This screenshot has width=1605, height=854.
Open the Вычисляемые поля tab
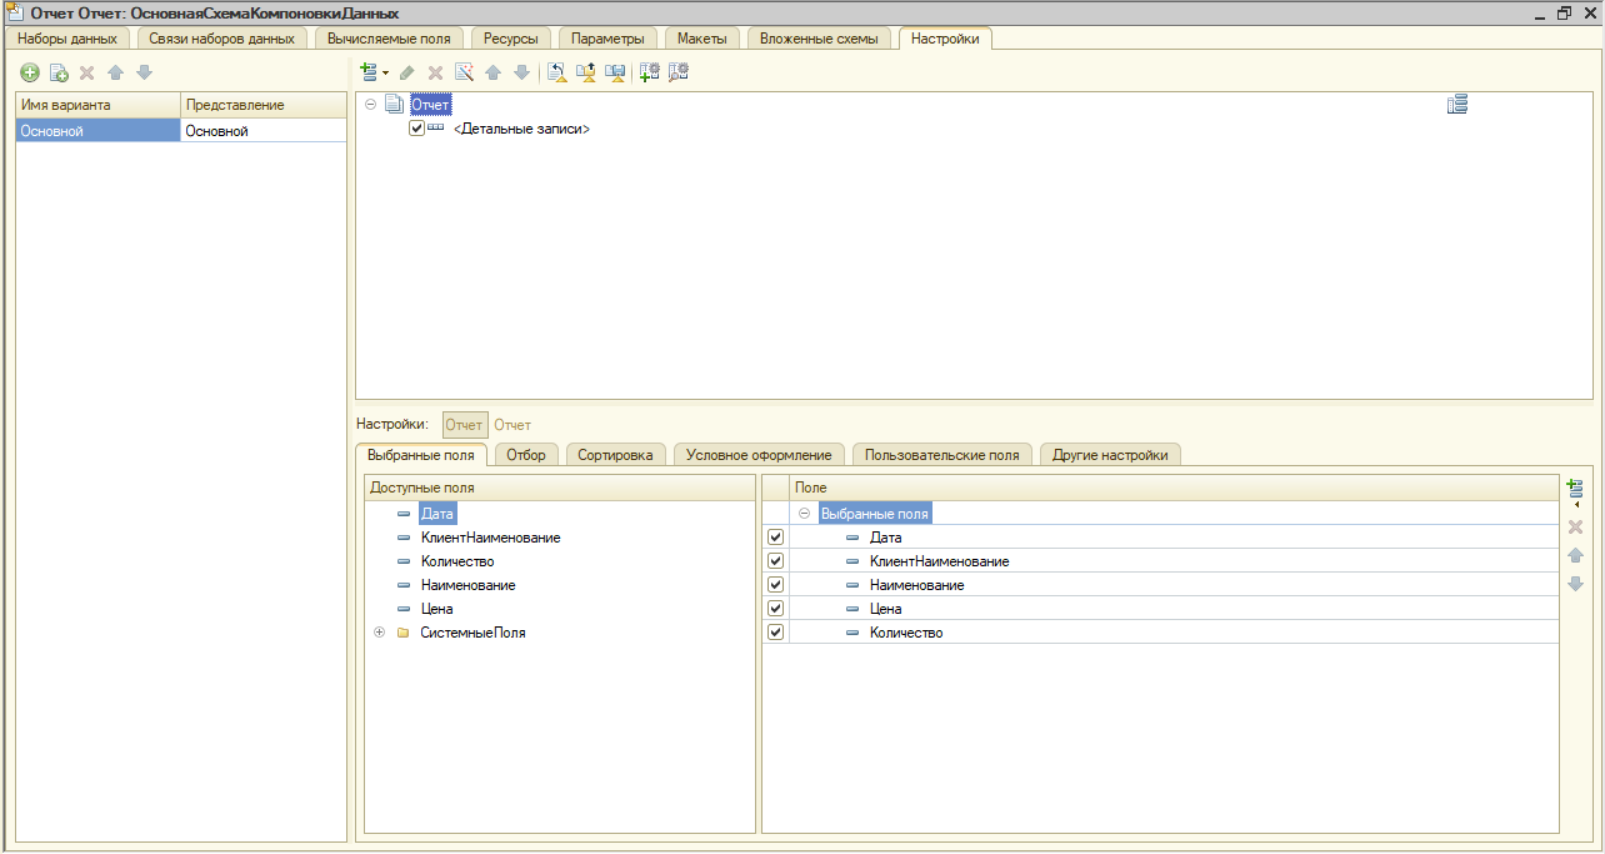(389, 38)
